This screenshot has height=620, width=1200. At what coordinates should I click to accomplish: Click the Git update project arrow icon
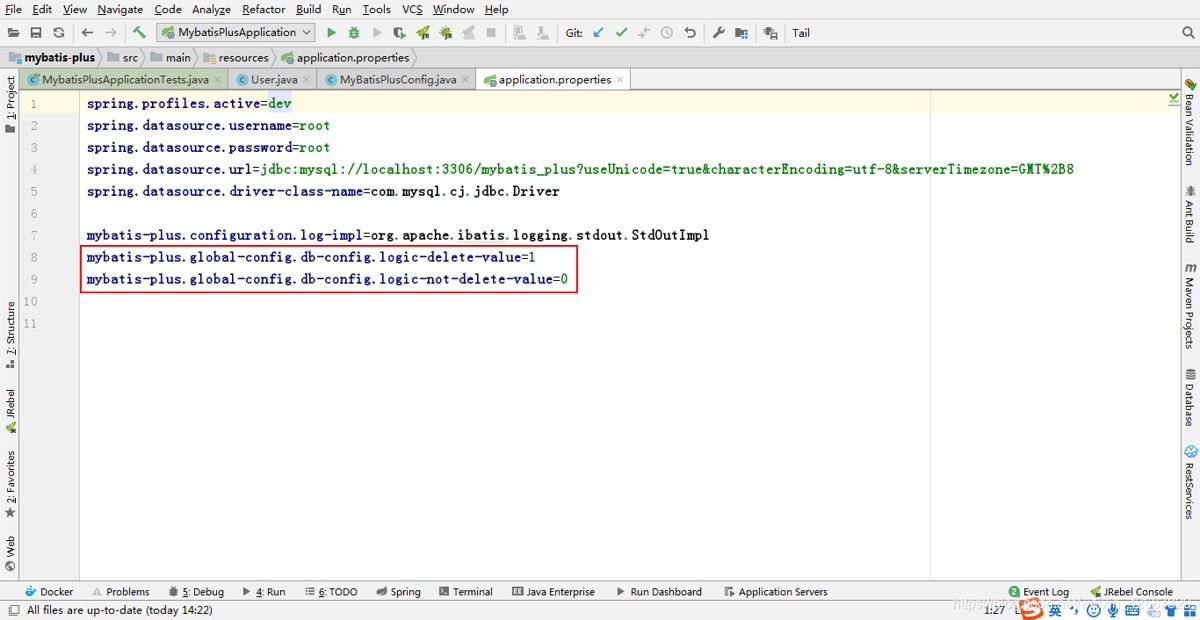click(x=598, y=33)
